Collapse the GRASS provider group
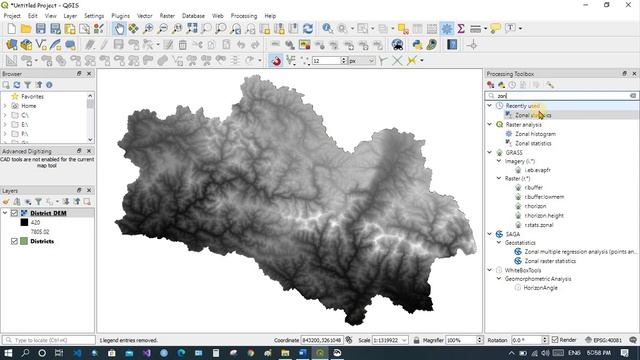640x360 pixels. tap(489, 152)
